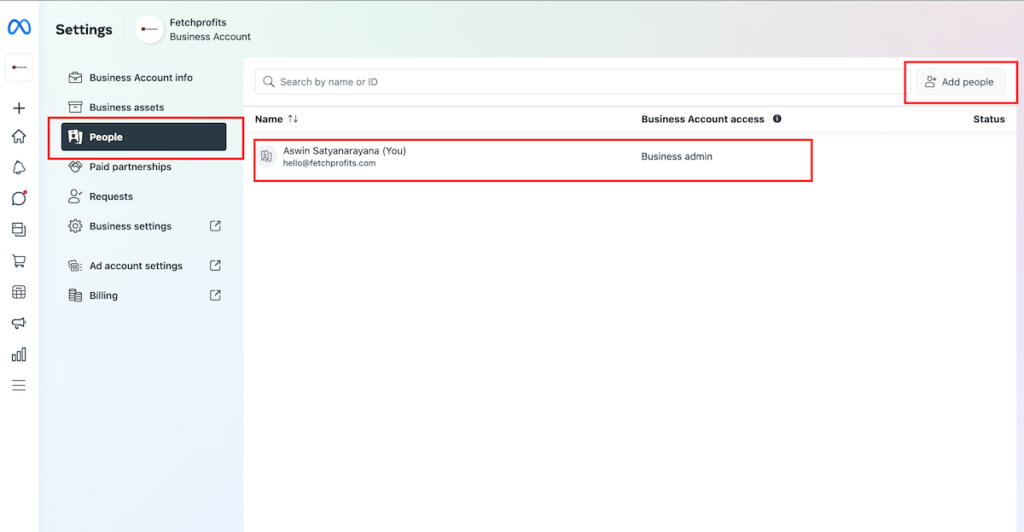1024x532 pixels.
Task: Click the Add people button
Action: [x=960, y=82]
